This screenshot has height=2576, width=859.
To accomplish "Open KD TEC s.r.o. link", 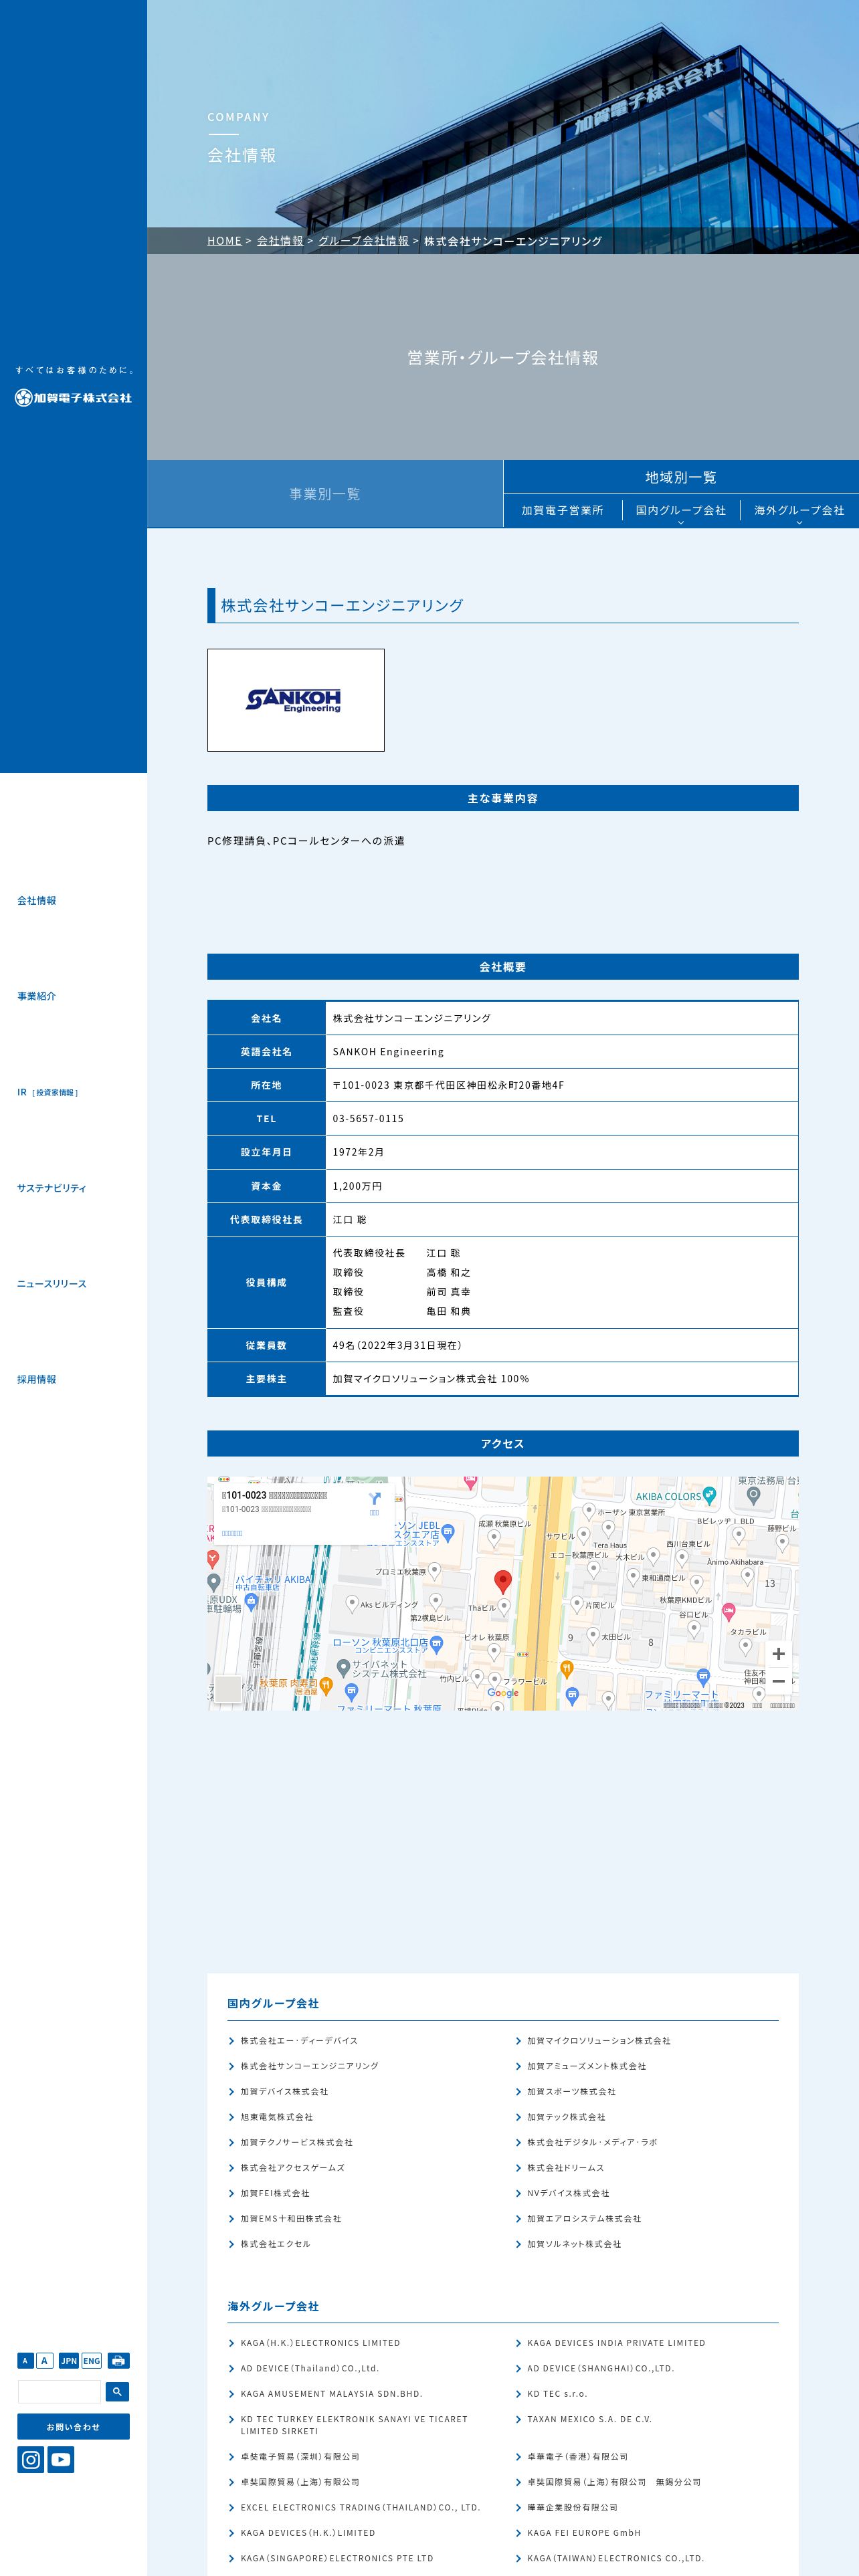I will pos(557,2394).
